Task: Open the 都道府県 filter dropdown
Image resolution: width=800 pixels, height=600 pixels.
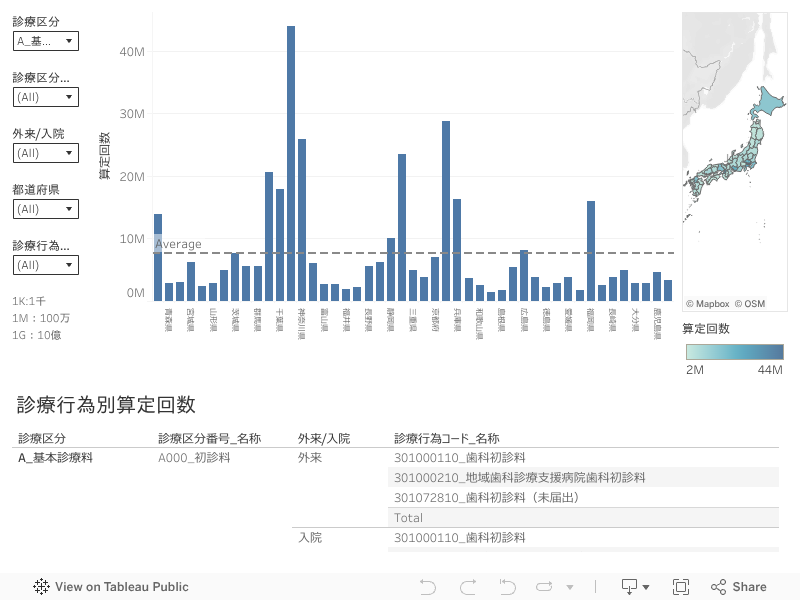Action: tap(45, 209)
